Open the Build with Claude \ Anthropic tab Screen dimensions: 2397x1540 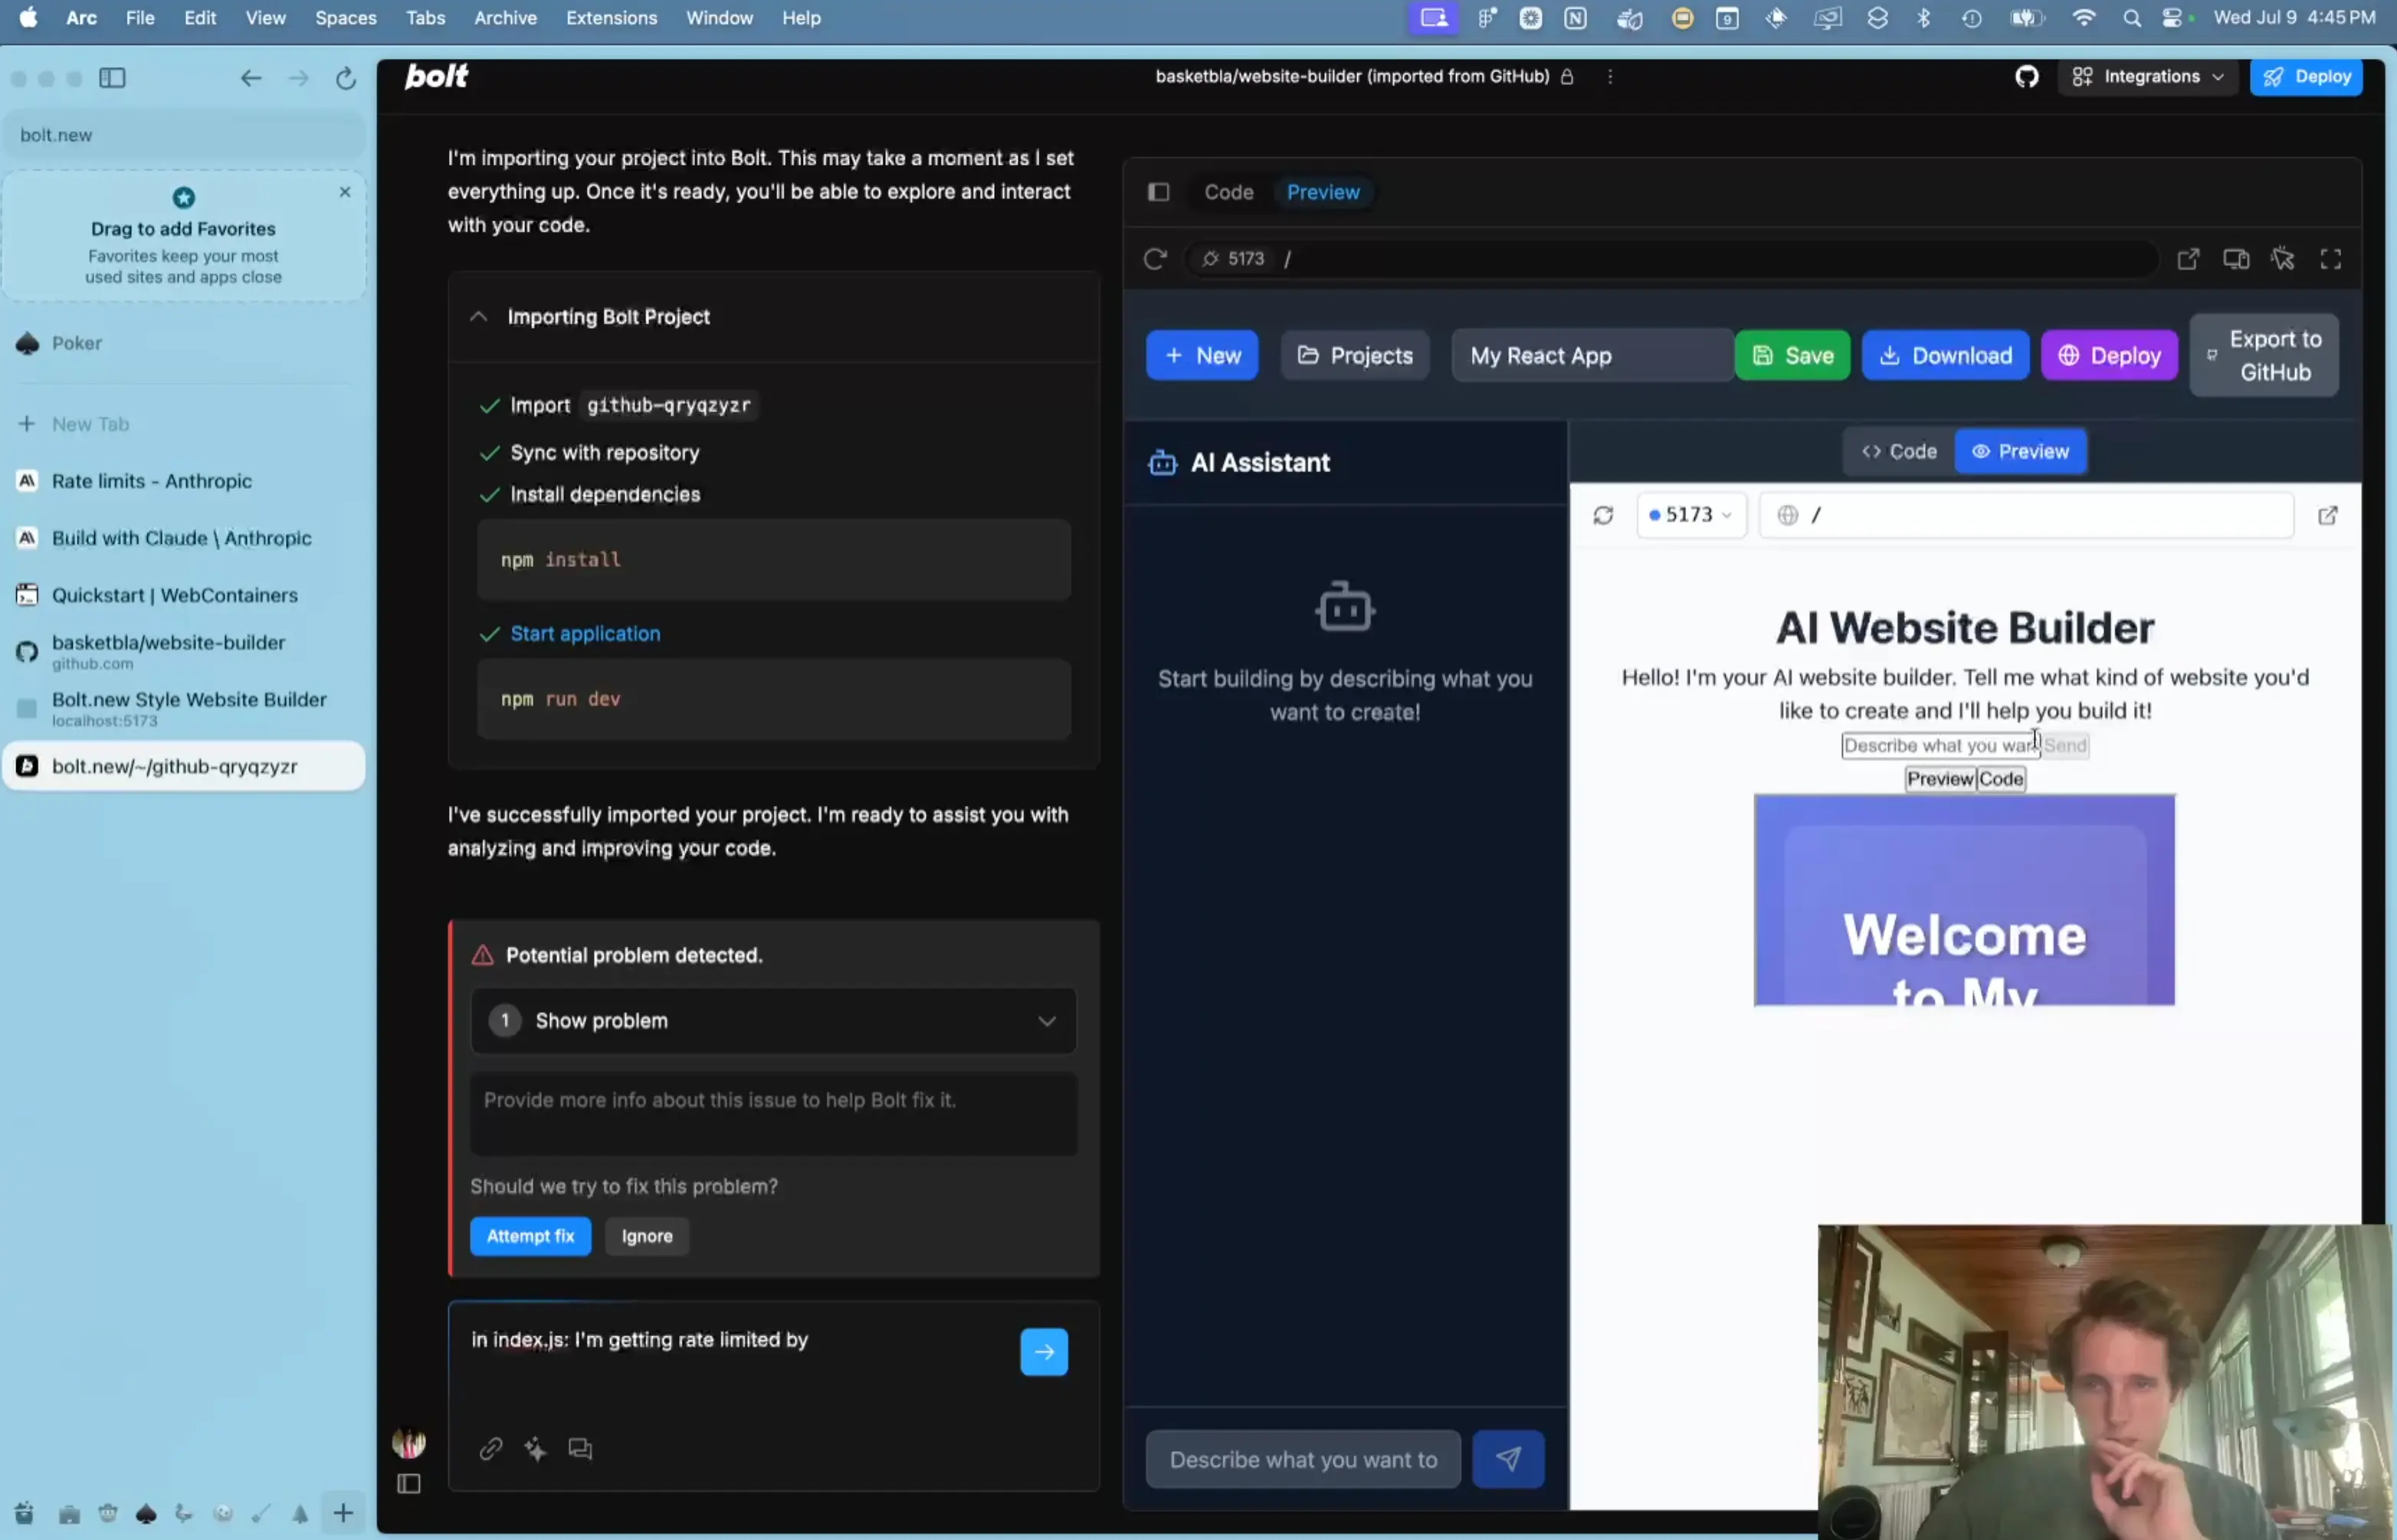[184, 538]
